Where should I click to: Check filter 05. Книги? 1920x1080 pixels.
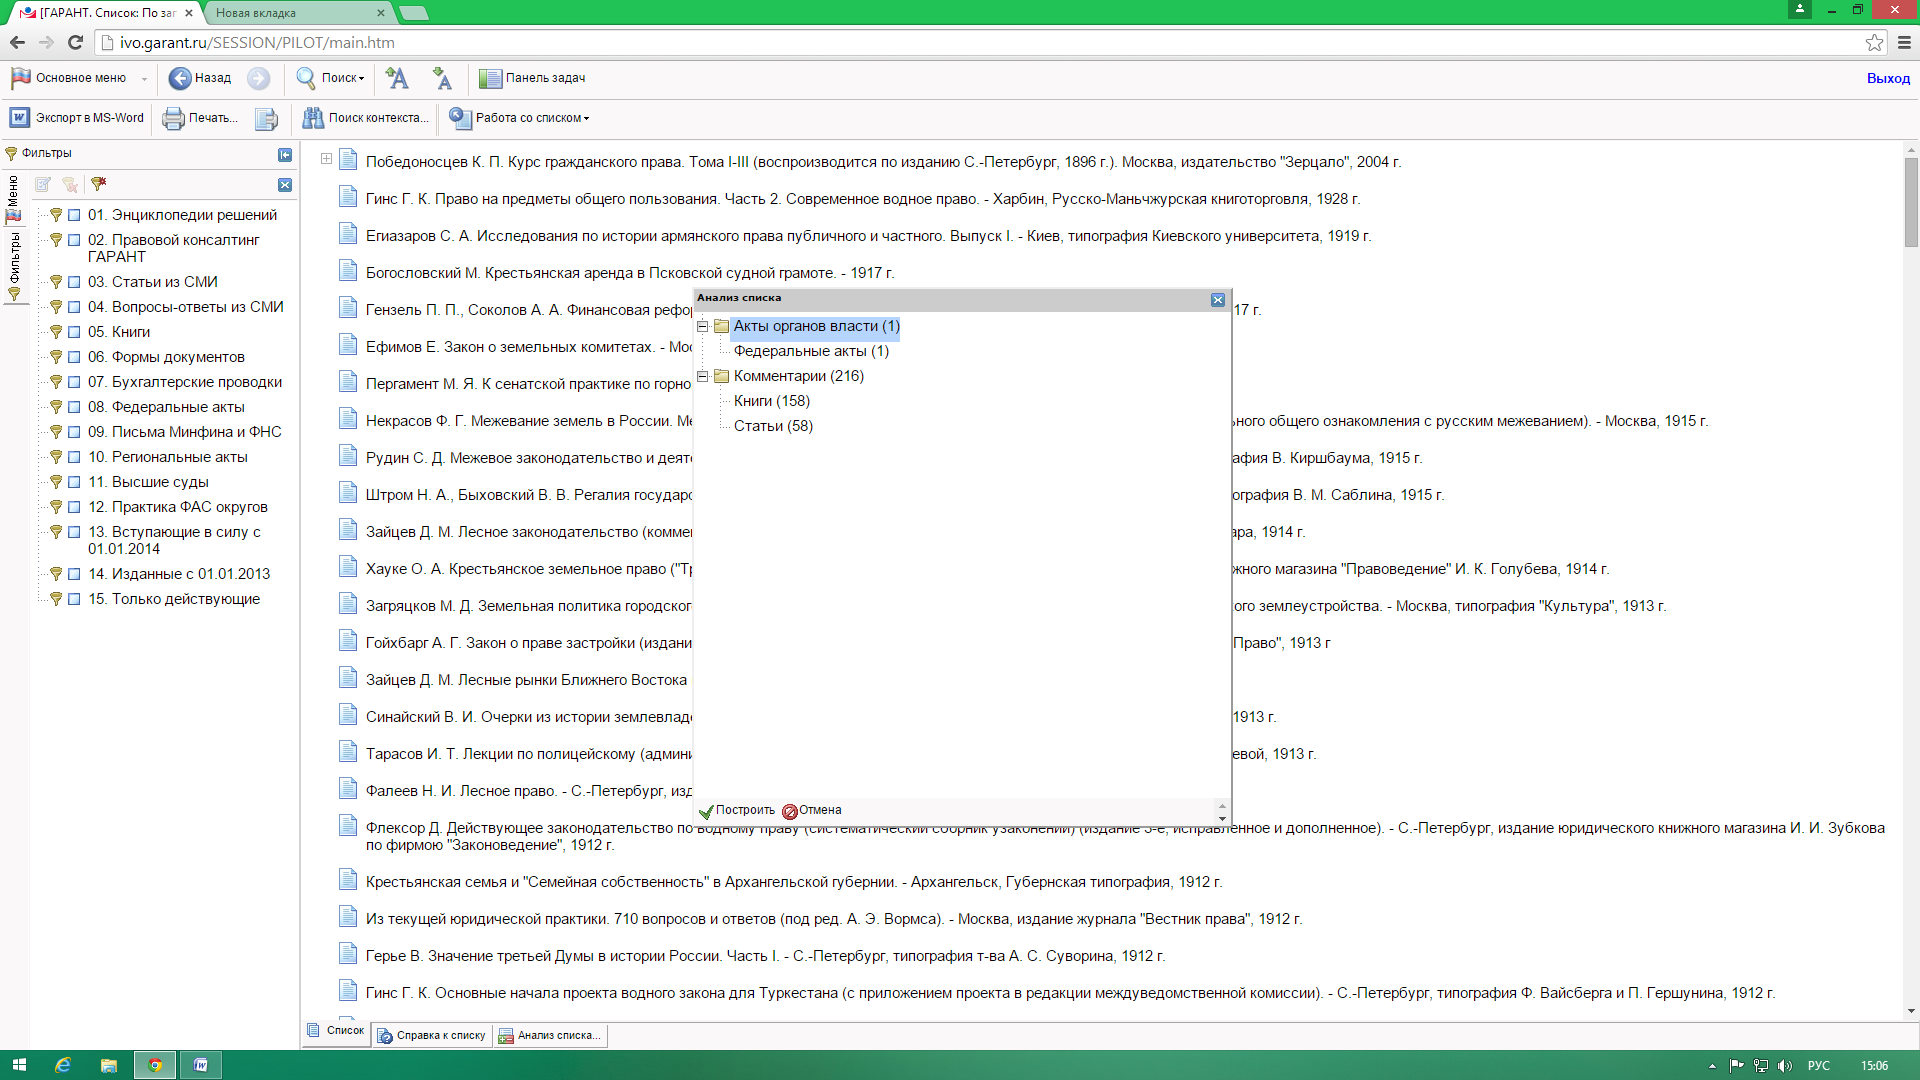pyautogui.click(x=74, y=332)
